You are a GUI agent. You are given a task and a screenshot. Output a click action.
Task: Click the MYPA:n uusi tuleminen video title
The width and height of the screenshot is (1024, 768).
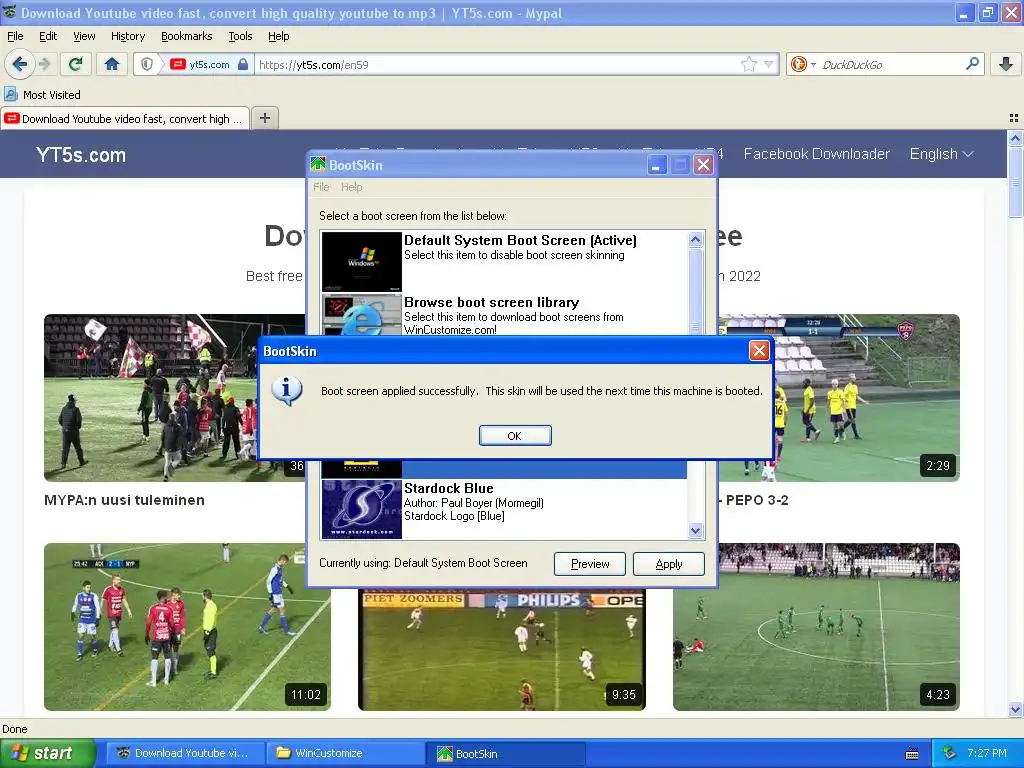coord(124,500)
